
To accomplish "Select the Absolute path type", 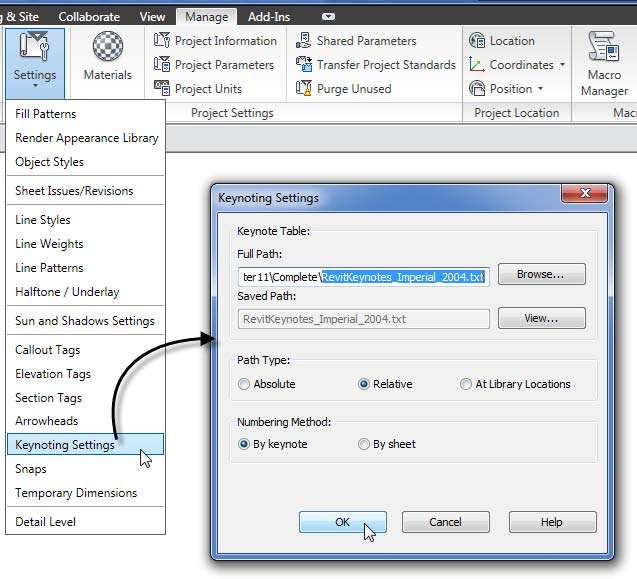I will [244, 384].
